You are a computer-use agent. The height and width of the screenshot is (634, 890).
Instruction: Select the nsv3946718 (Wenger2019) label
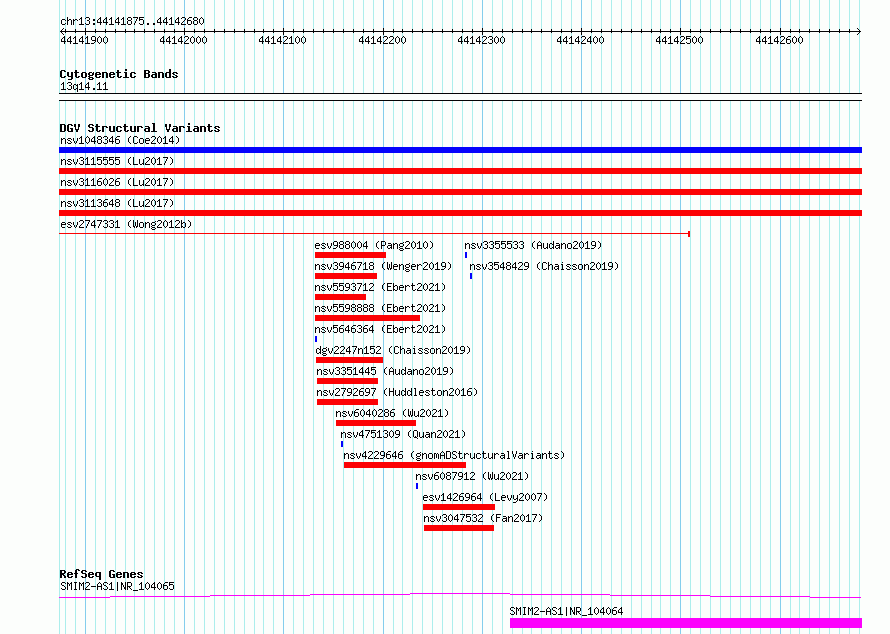coord(383,266)
